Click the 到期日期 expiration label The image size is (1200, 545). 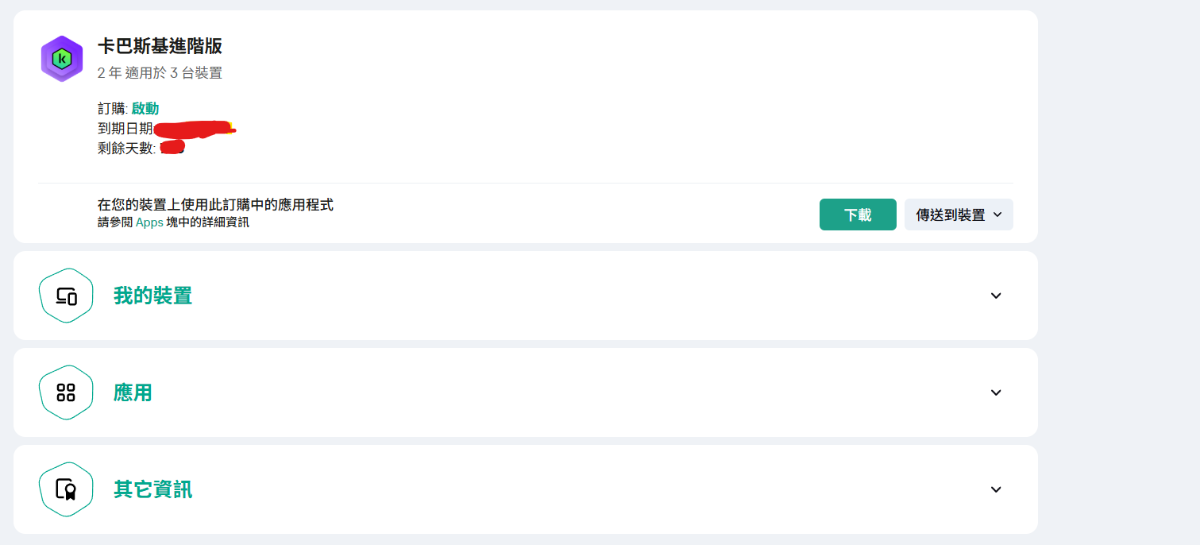pyautogui.click(x=125, y=128)
